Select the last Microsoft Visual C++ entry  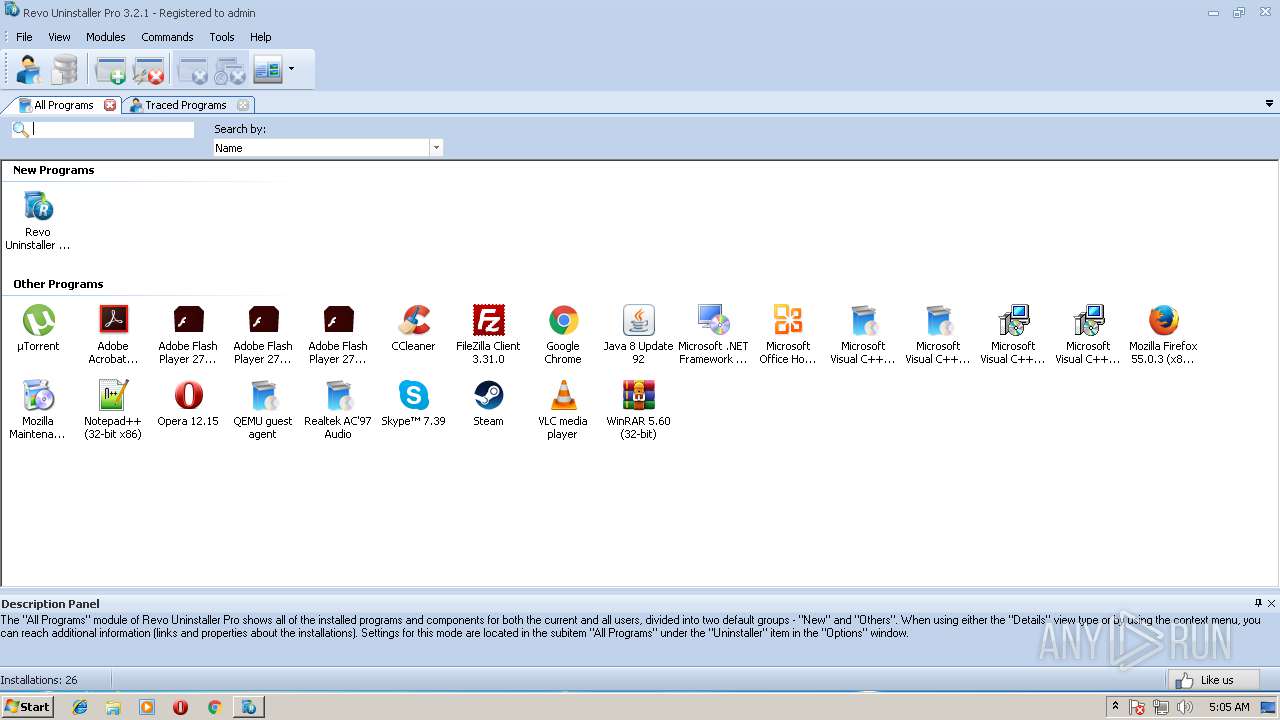[1088, 335]
